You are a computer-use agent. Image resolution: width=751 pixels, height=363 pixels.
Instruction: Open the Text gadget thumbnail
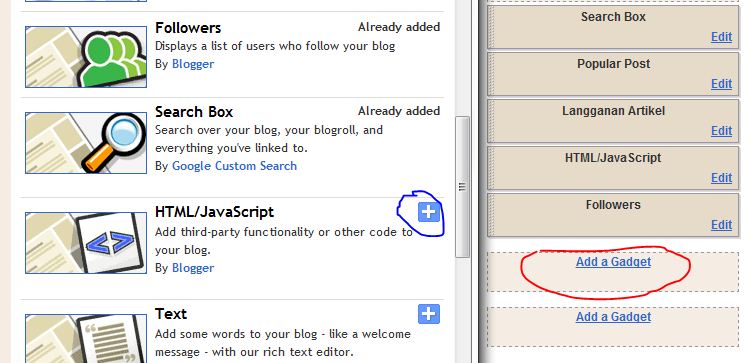coord(86,338)
